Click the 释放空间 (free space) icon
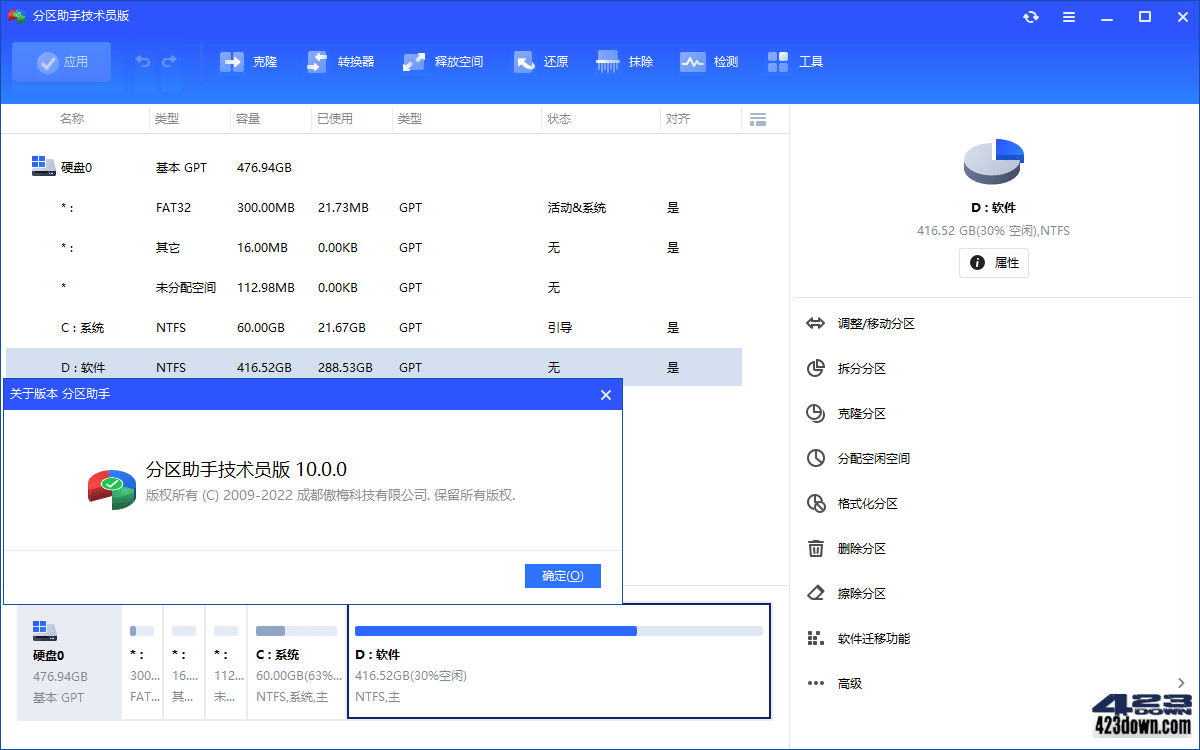The height and width of the screenshot is (750, 1200). (x=441, y=61)
